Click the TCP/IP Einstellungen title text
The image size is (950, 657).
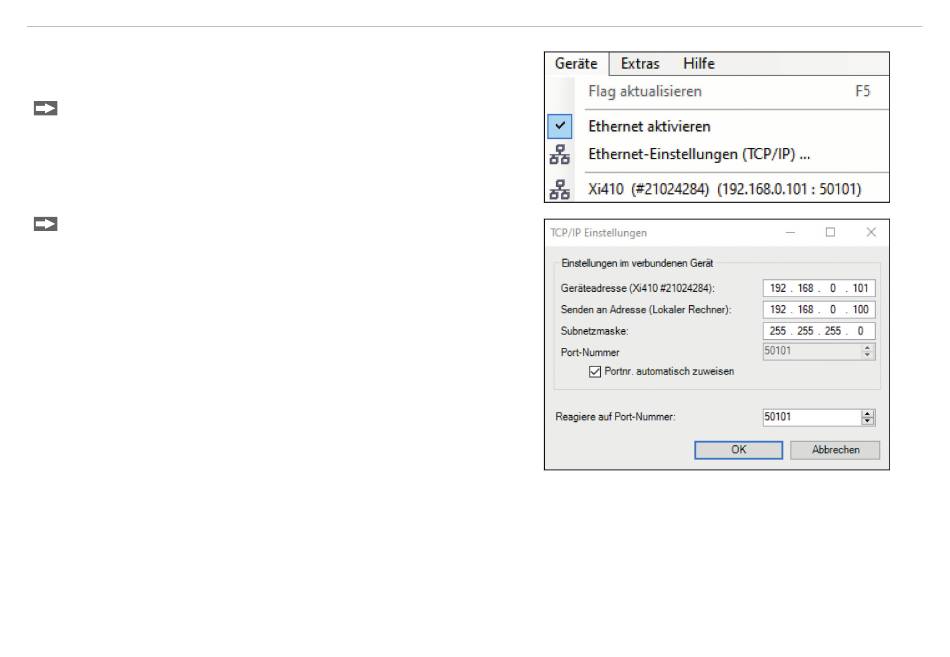click(599, 233)
